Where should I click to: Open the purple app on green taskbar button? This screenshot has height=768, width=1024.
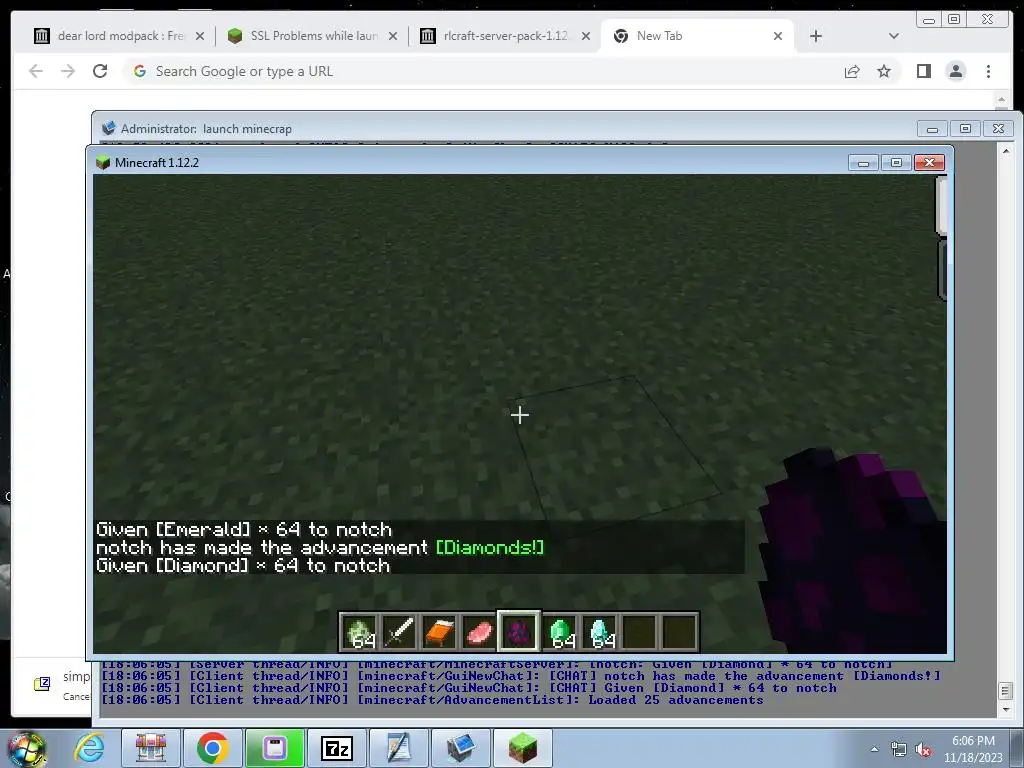275,748
